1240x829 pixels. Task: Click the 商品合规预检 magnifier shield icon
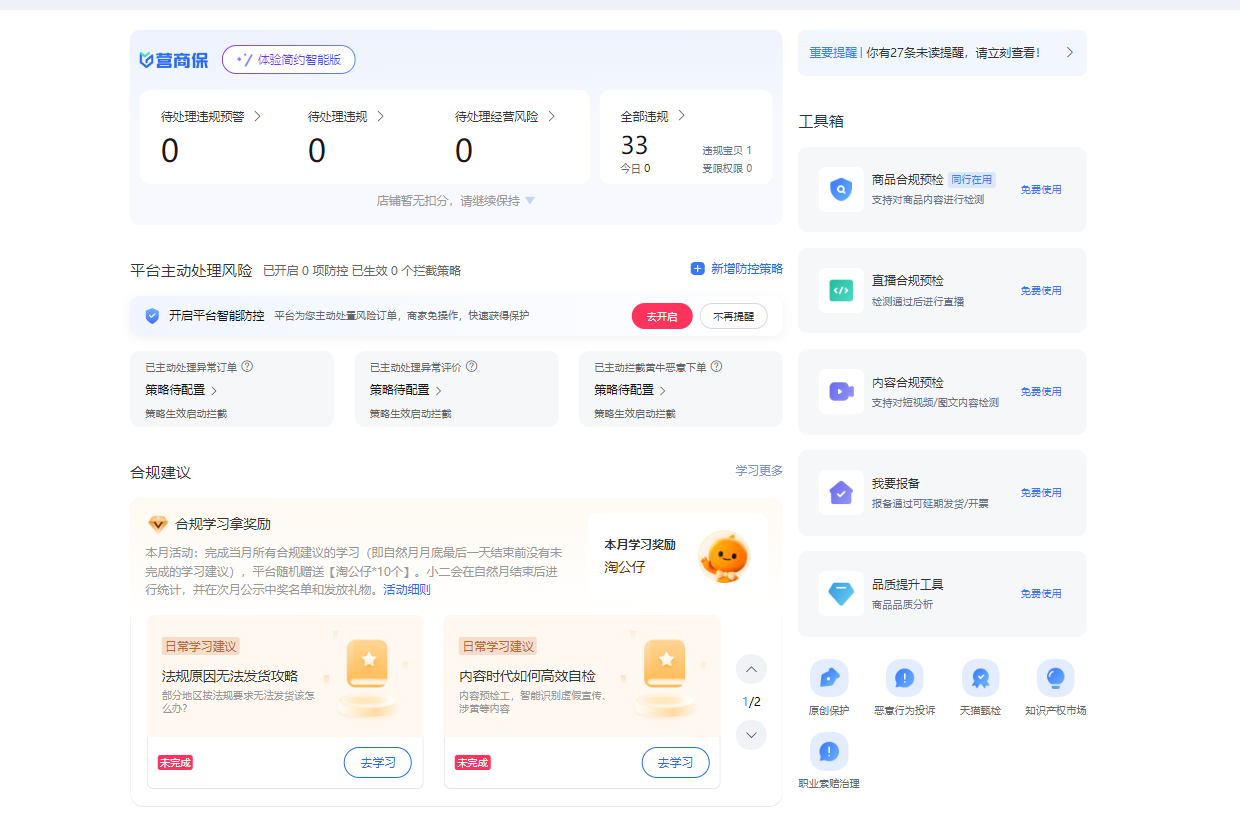(x=841, y=189)
